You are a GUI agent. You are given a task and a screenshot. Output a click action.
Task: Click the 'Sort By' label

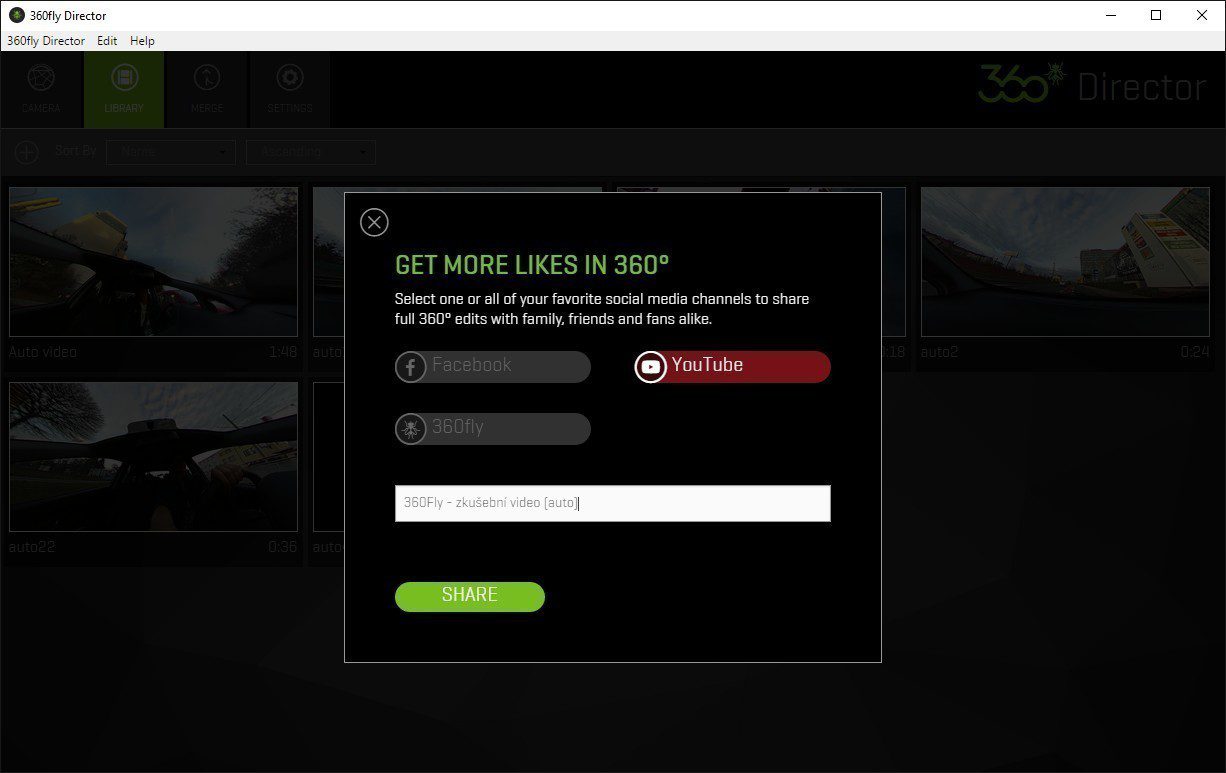coord(76,151)
